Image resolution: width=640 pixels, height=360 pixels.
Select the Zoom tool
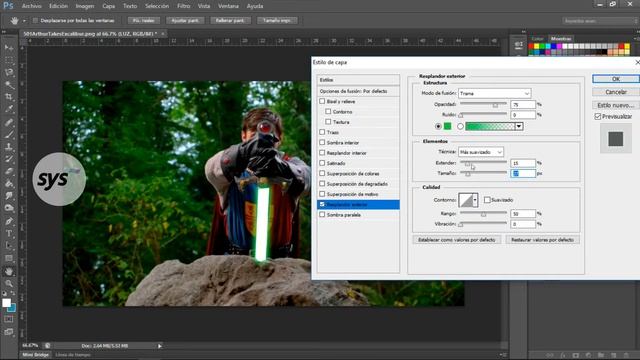click(x=9, y=283)
